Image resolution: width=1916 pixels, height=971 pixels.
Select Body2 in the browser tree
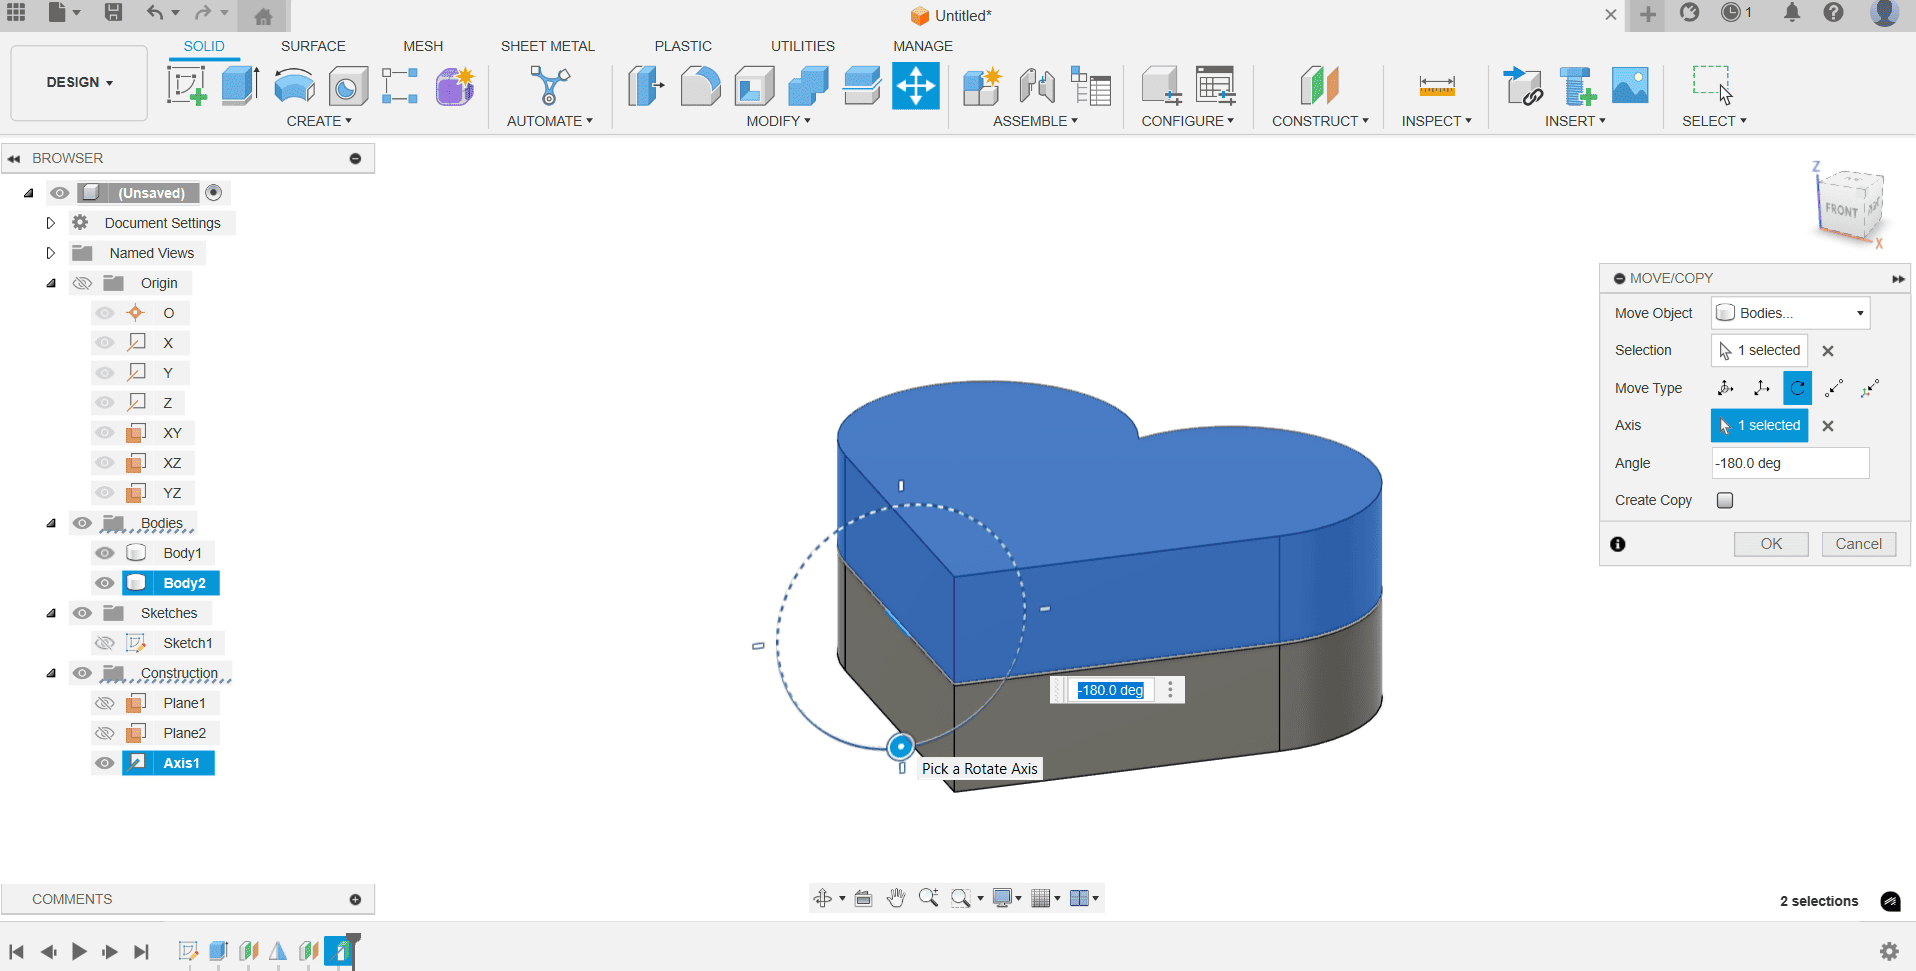click(x=171, y=583)
